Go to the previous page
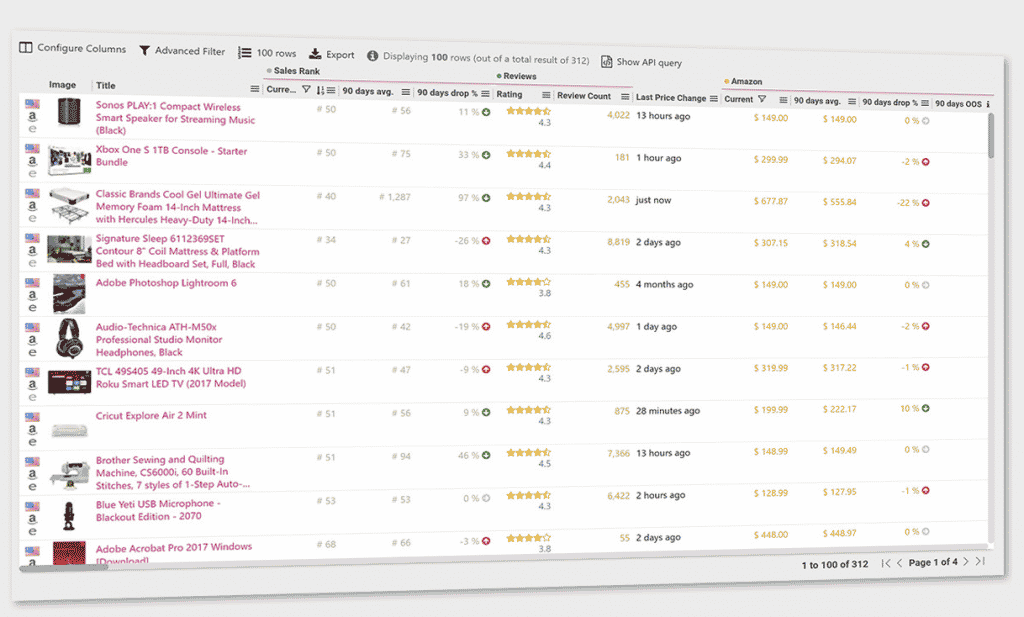 [899, 563]
